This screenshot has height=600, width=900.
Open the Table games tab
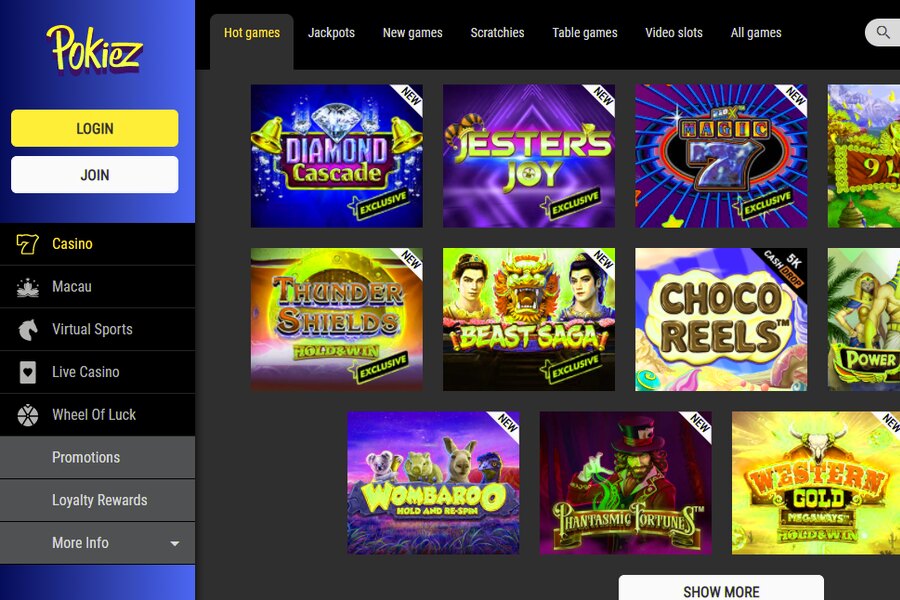[585, 33]
